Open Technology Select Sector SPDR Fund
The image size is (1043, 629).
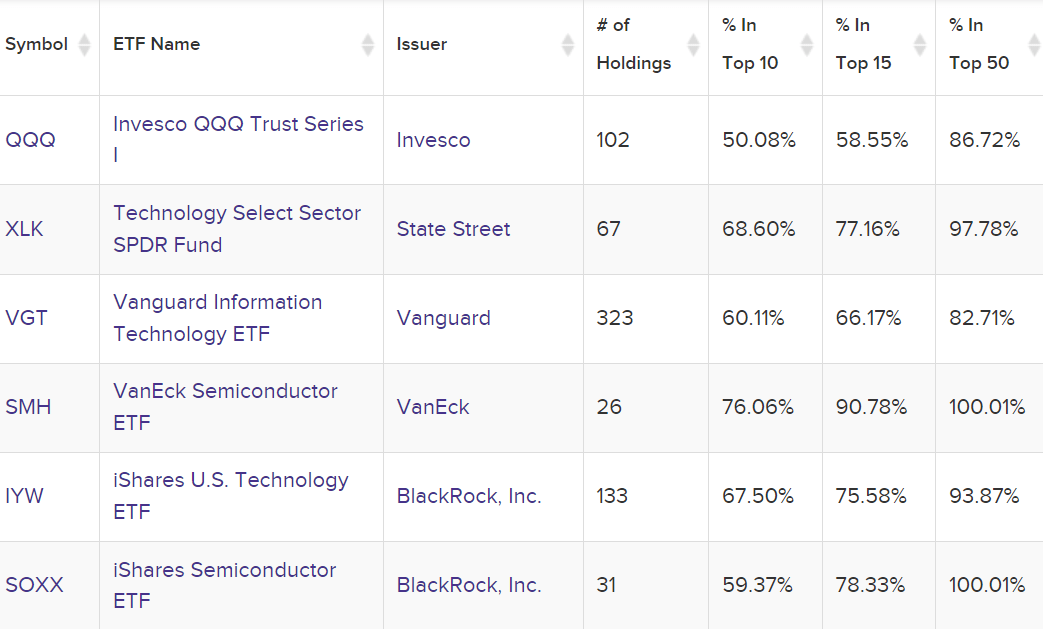click(237, 214)
